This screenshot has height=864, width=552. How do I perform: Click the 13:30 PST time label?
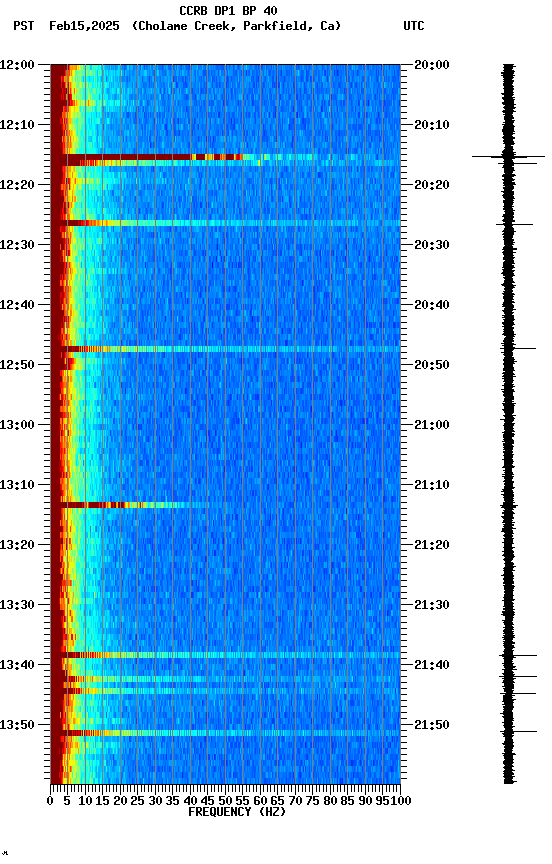(x=17, y=606)
